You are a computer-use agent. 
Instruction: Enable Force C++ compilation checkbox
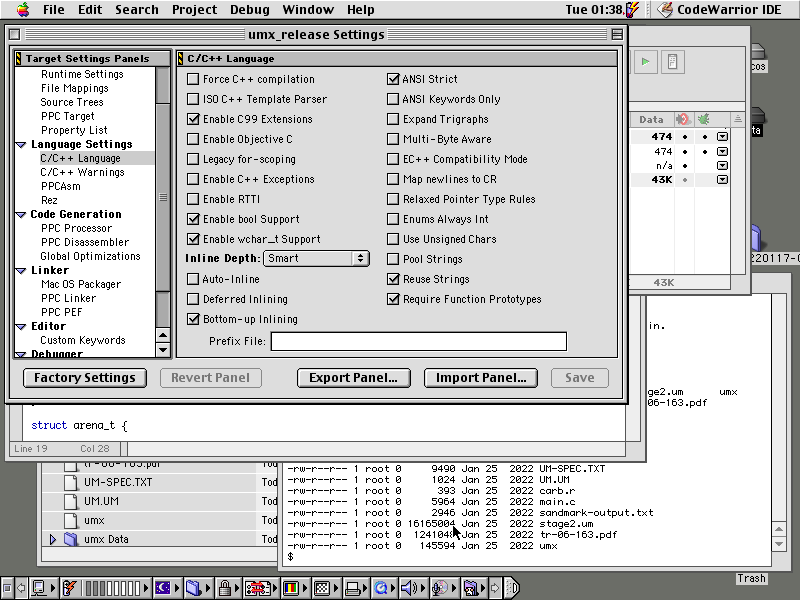193,79
